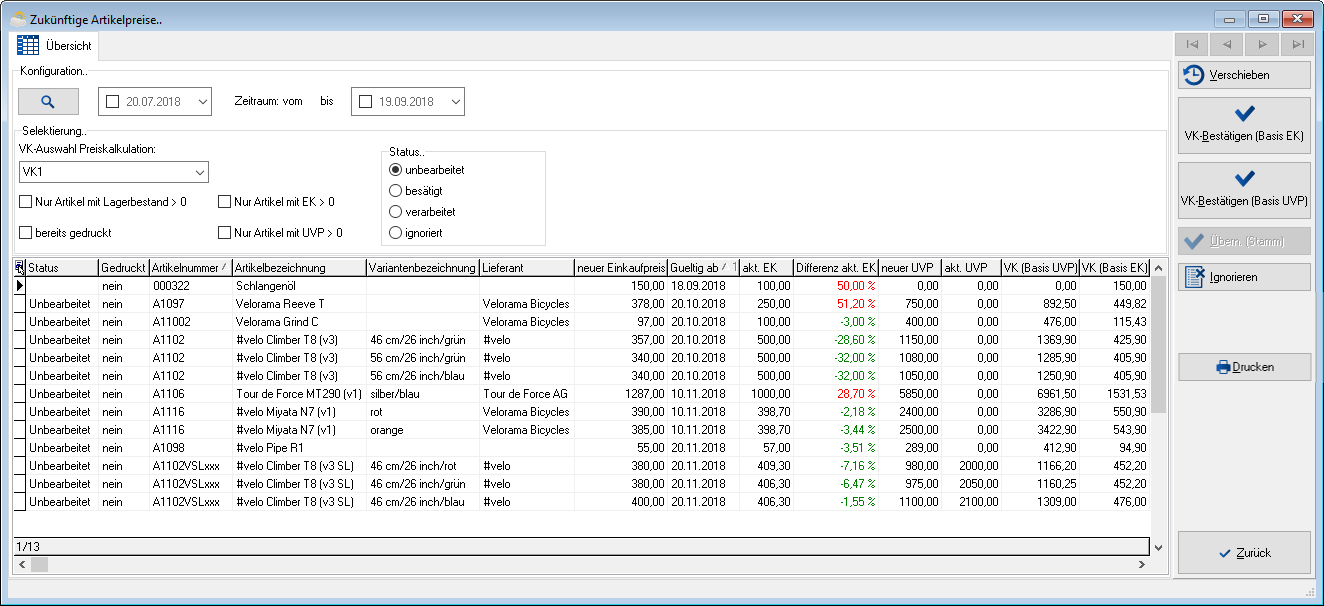Click the Verschieben clock icon button
This screenshot has width=1324, height=606.
click(1244, 75)
